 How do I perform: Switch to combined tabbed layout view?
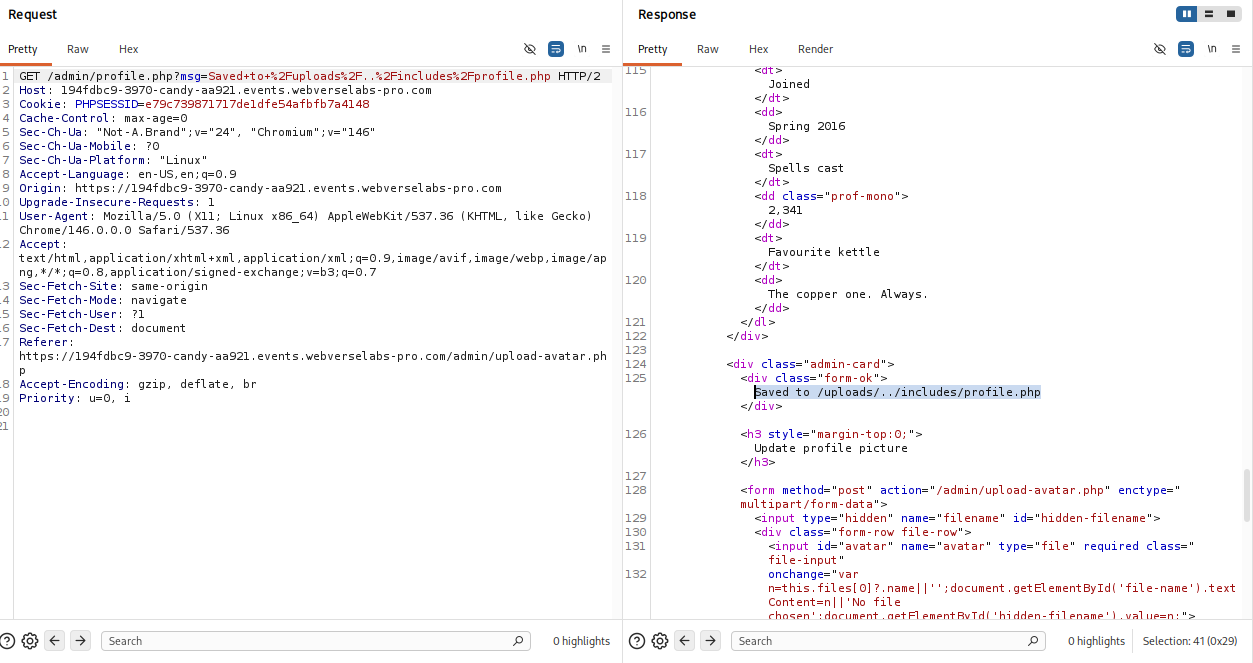click(1230, 14)
